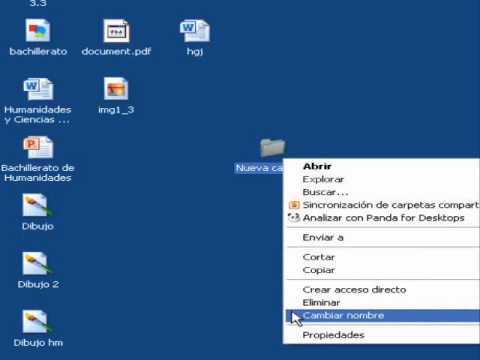Screen dimensions: 480x360
Task: Click the Bachillerato de Humanidades label text
Action: [38, 173]
